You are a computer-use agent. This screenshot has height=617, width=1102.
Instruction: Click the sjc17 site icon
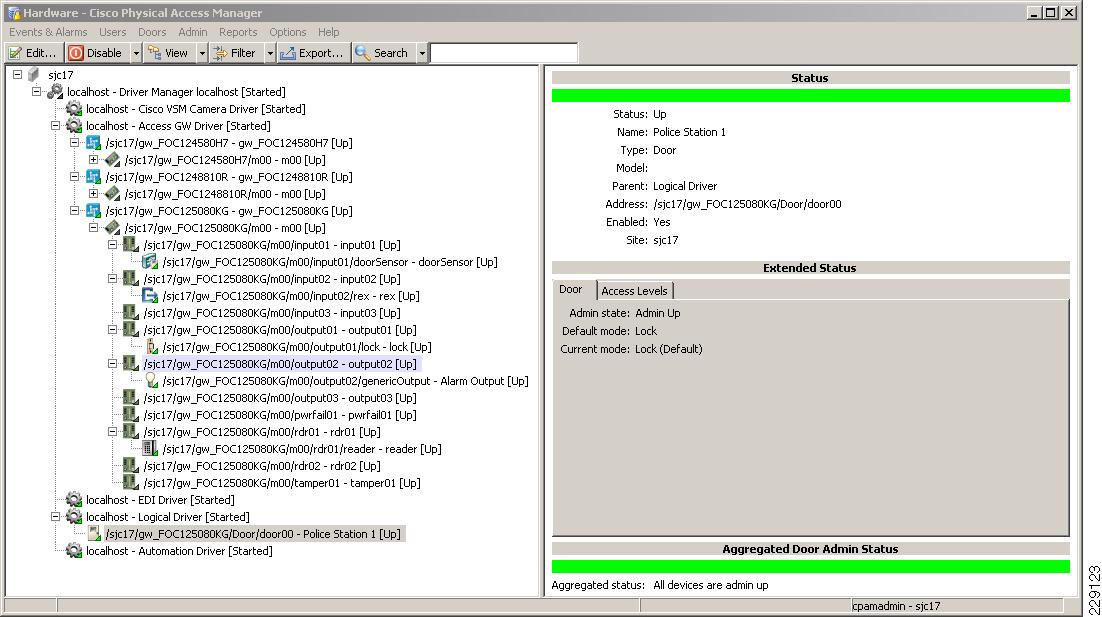34,74
